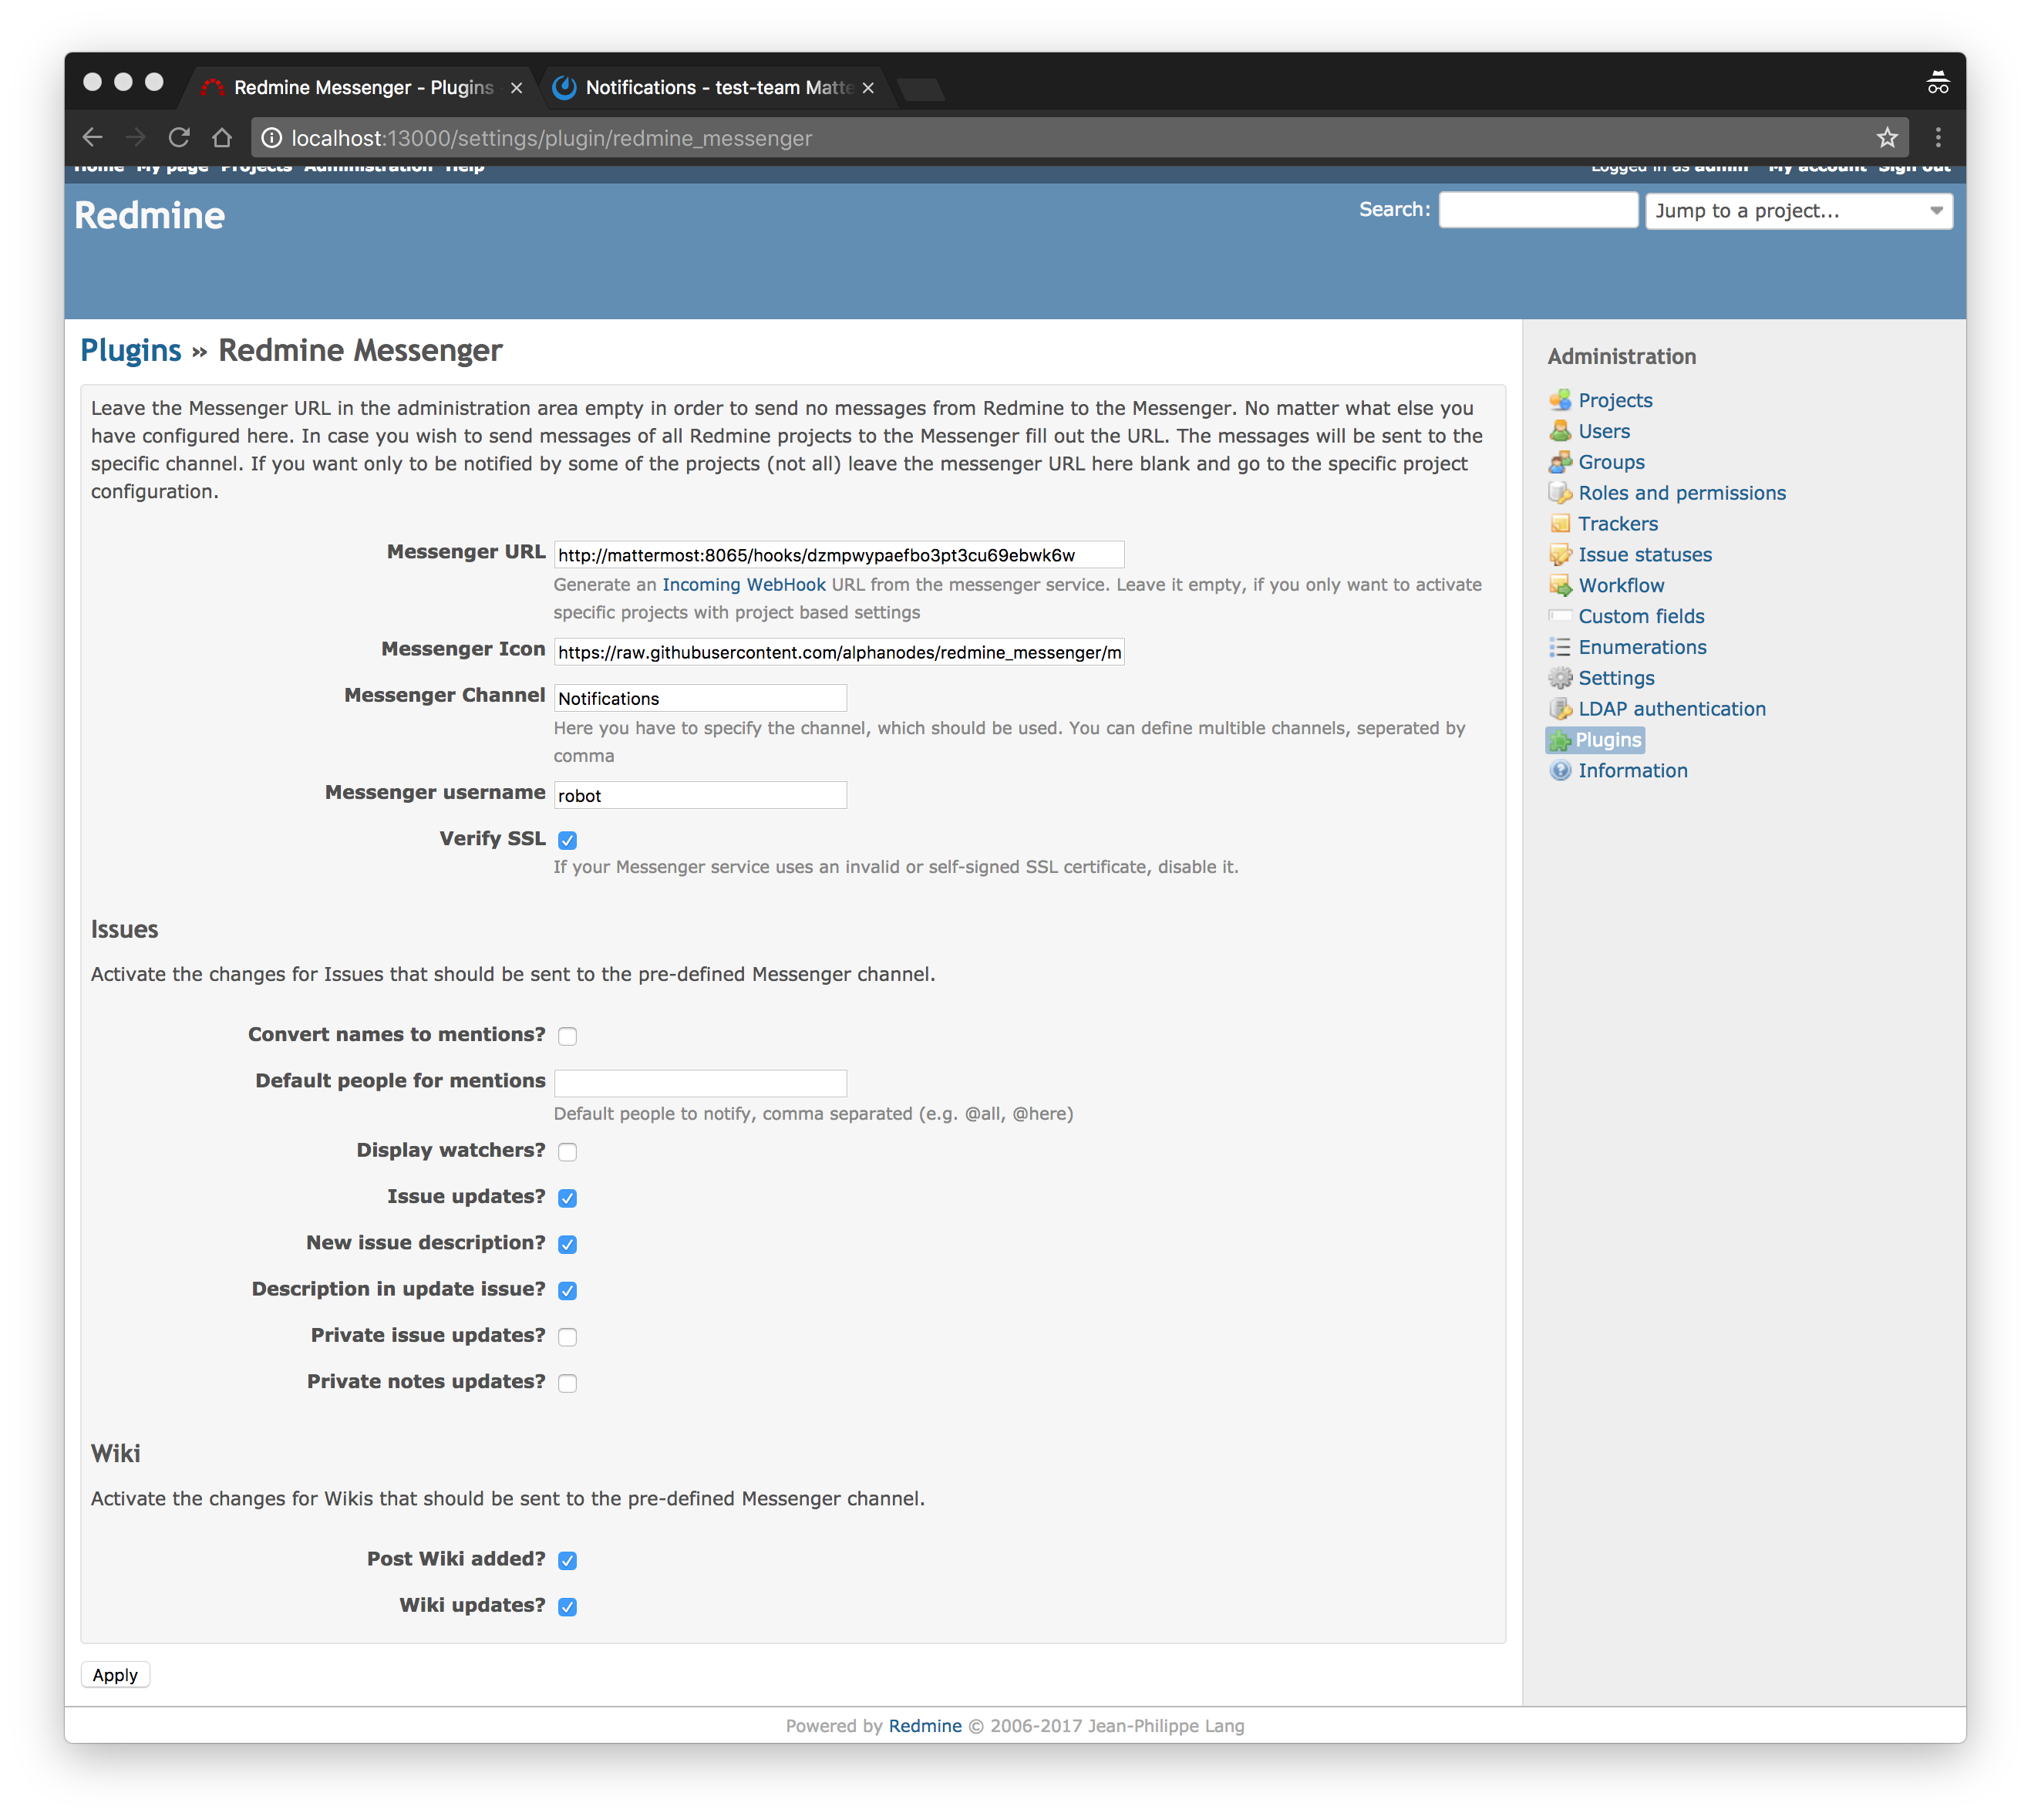Open the Workflow administration icon

[1562, 585]
